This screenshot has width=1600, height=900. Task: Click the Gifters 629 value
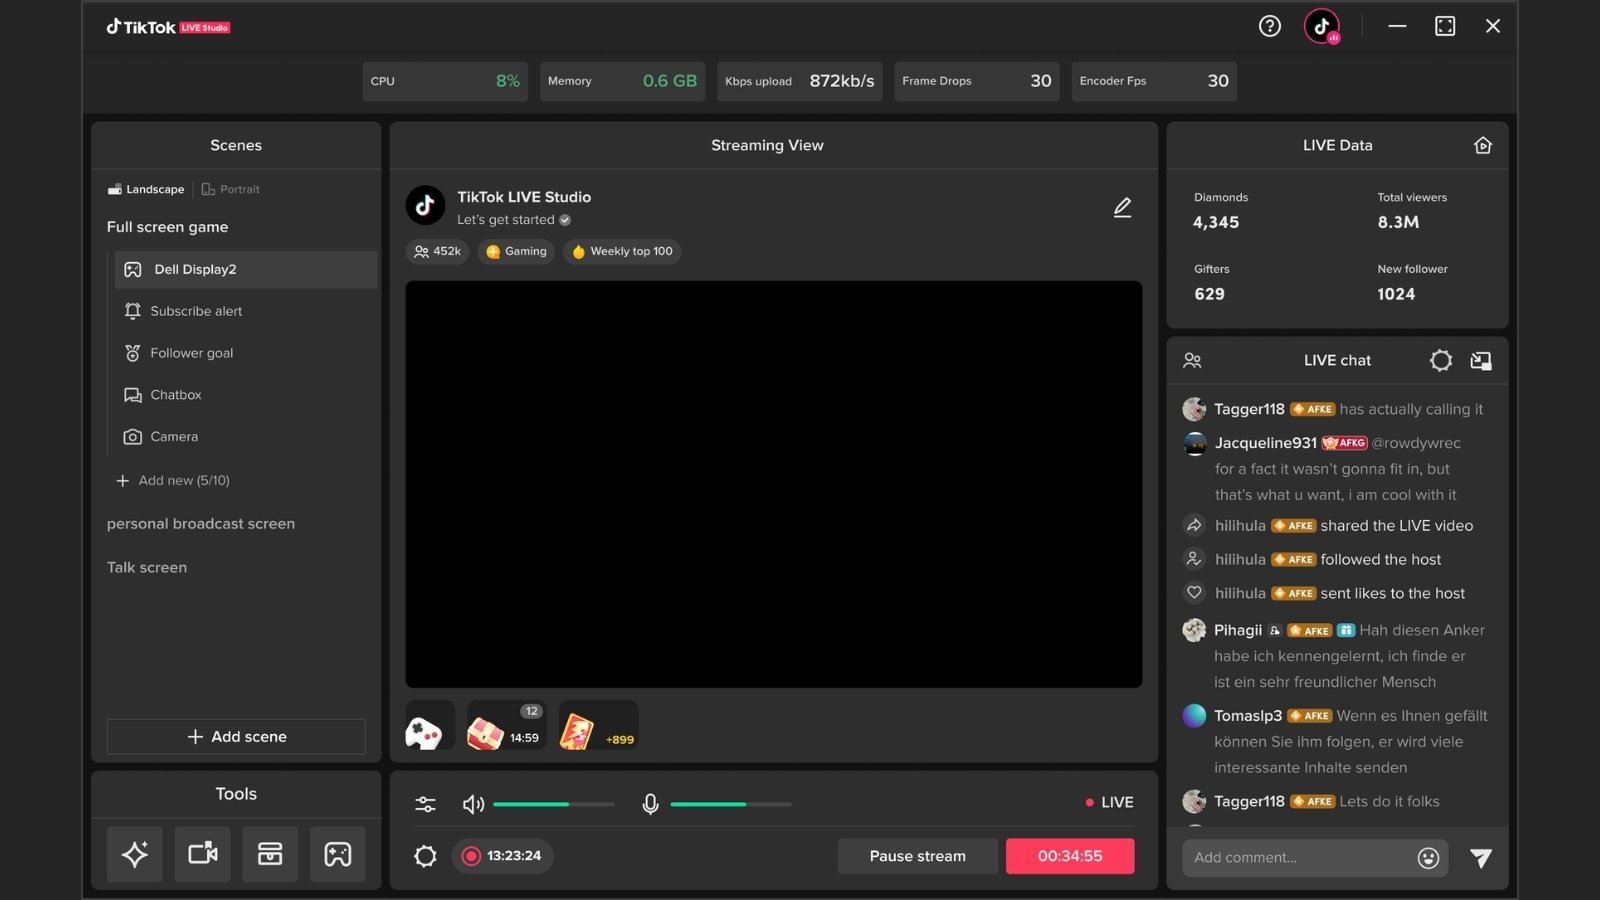tap(1209, 294)
